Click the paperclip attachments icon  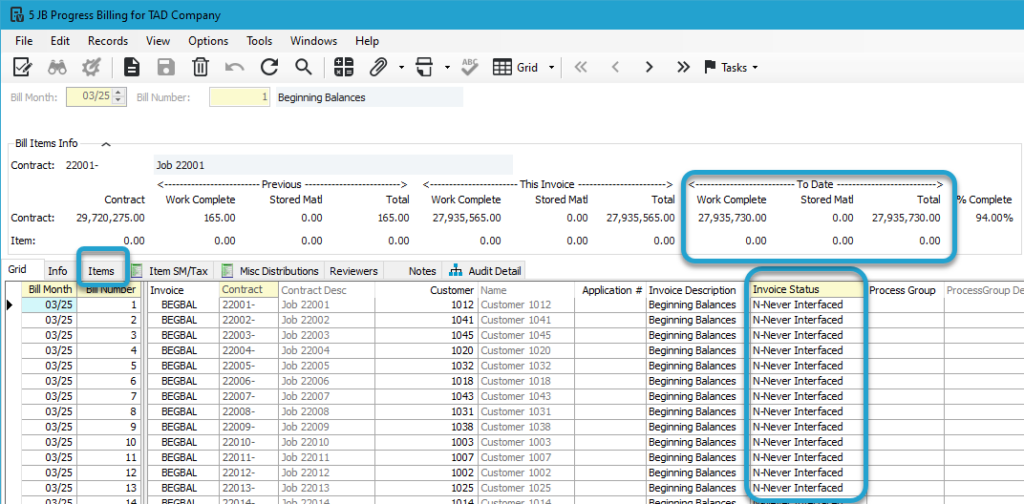[x=379, y=67]
